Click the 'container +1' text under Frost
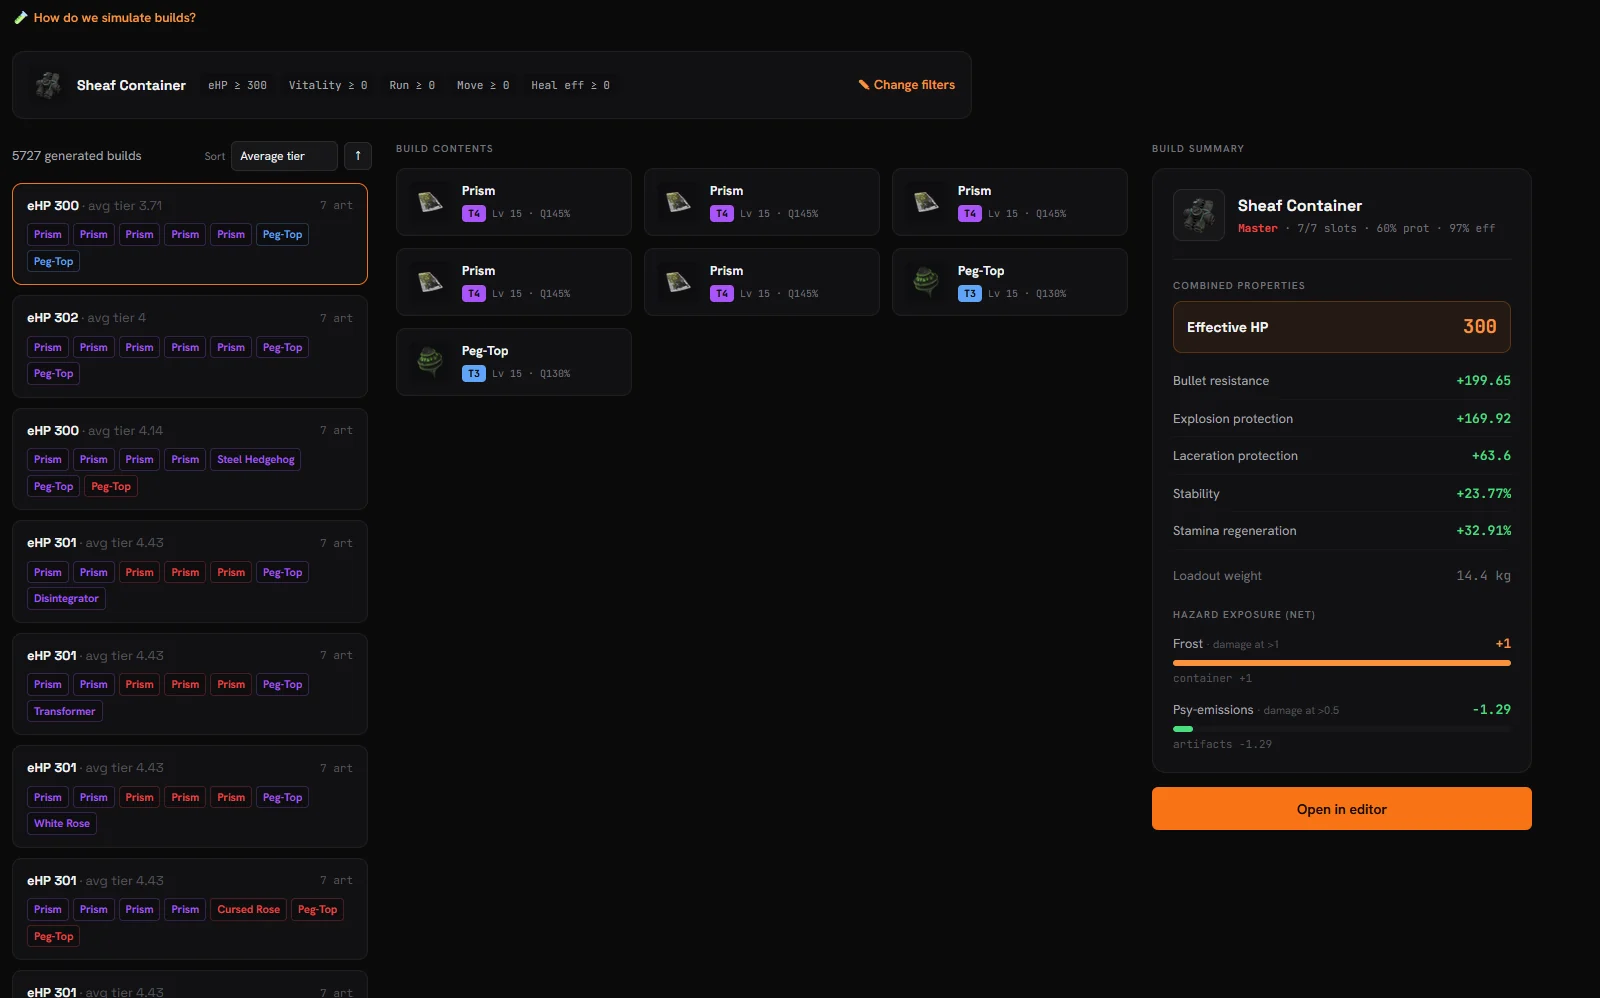 click(x=1212, y=679)
